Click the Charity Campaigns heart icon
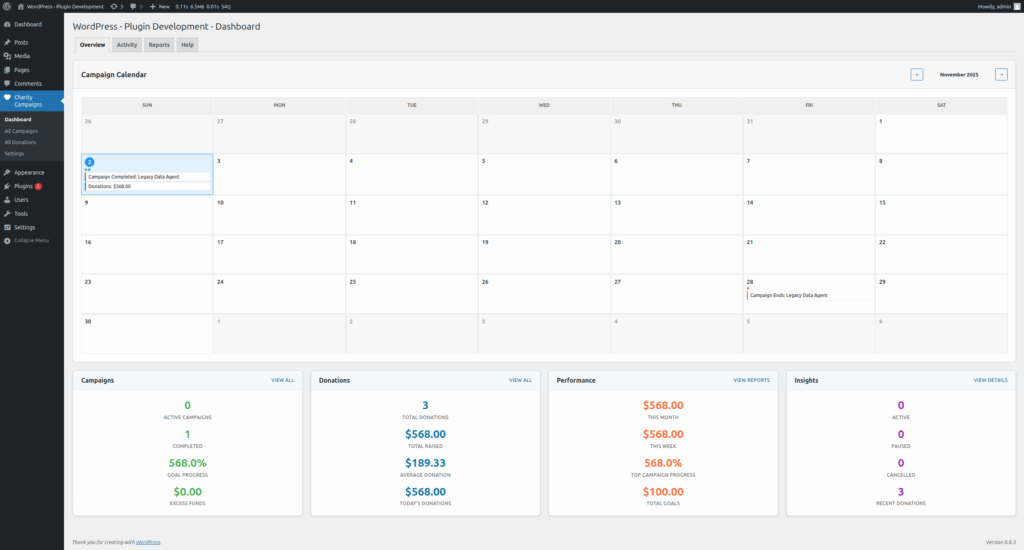This screenshot has height=550, width=1024. [x=7, y=97]
